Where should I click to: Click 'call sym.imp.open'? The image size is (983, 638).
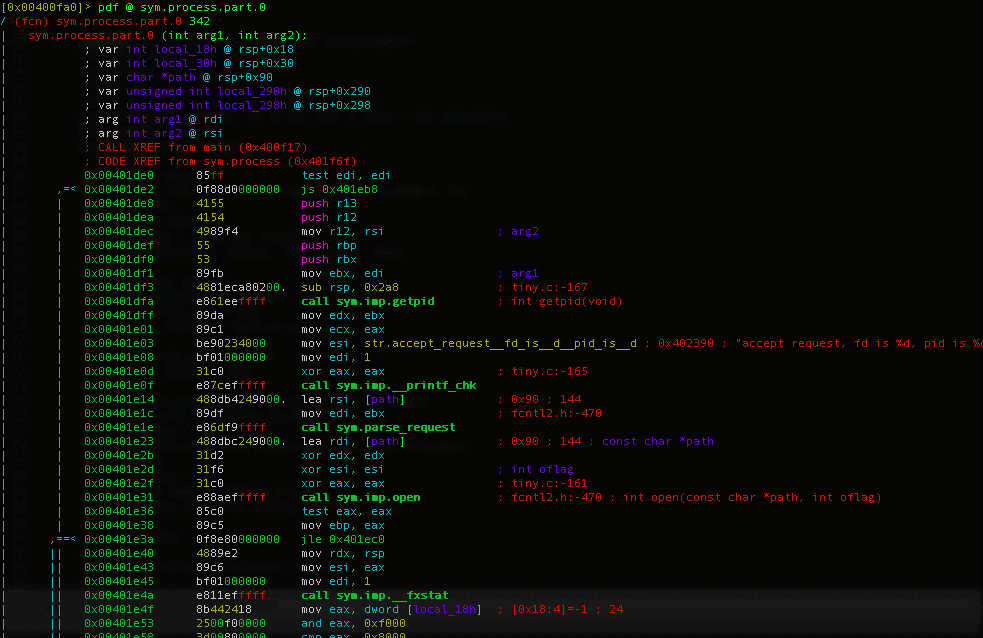[360, 498]
